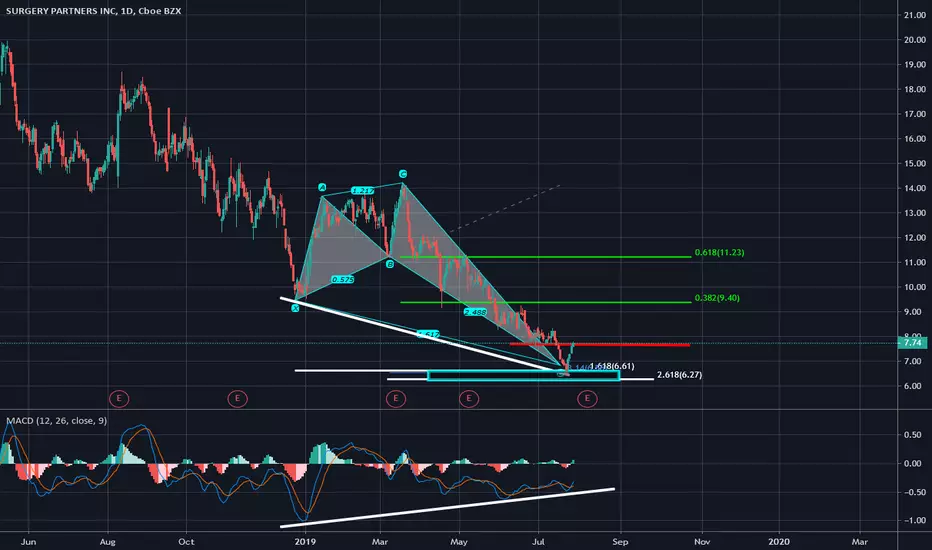This screenshot has width=932, height=550.
Task: Select the white trendline under the MACD lines
Action: (447, 508)
